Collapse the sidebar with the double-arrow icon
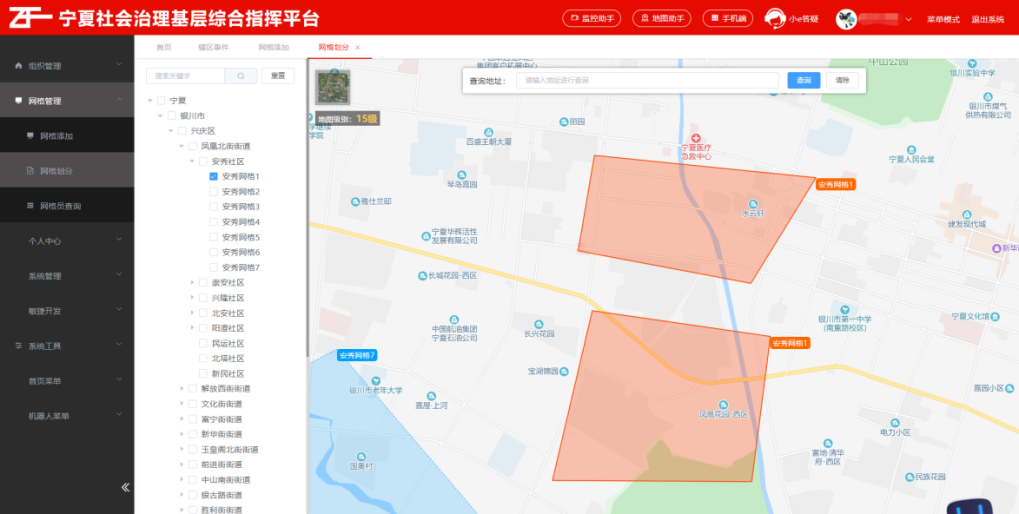 (125, 487)
